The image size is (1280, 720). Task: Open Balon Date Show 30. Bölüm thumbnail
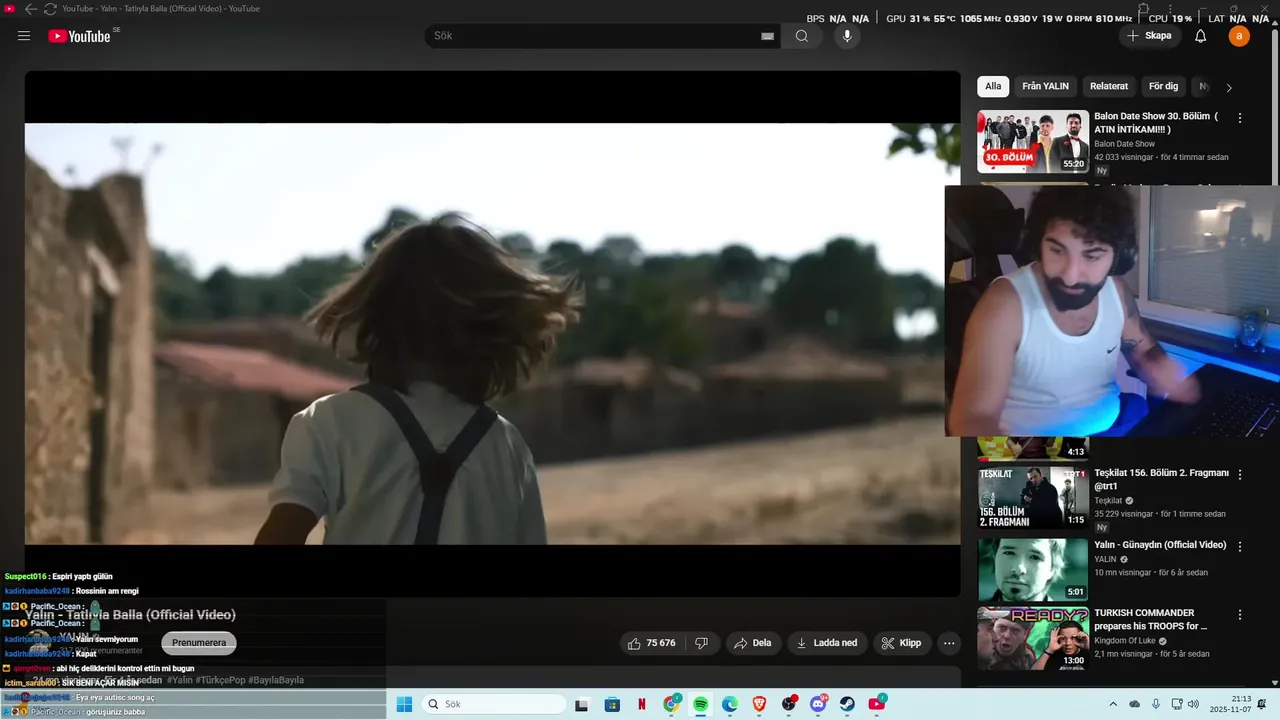click(x=1033, y=141)
